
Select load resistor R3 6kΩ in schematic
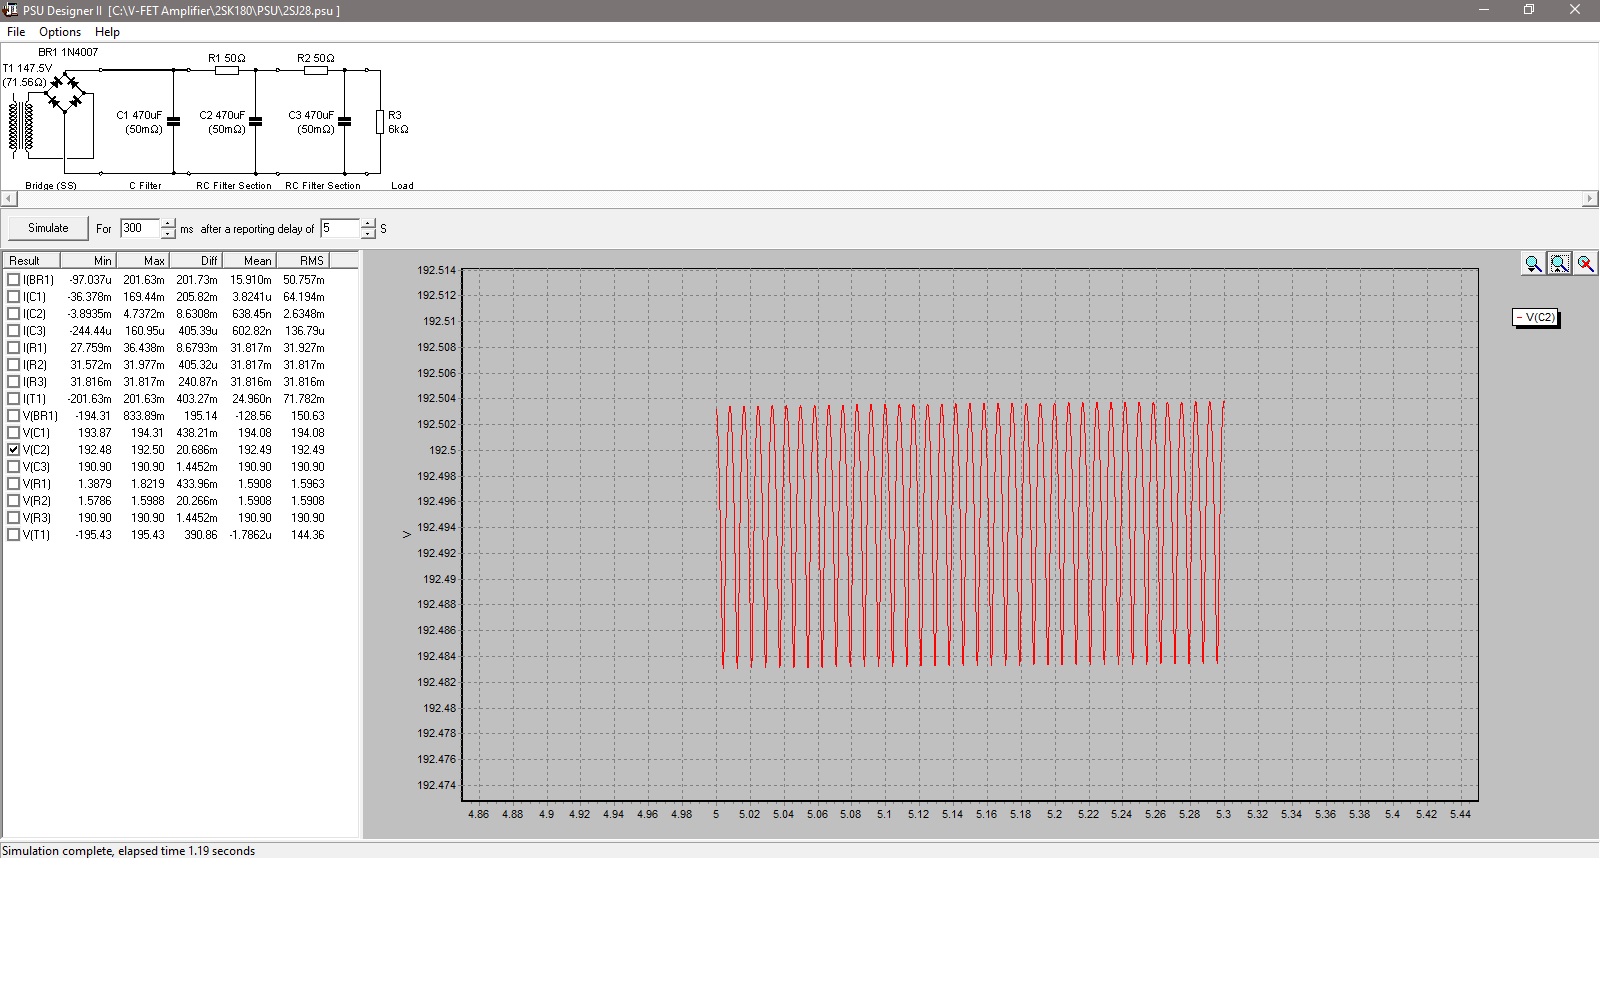[380, 122]
